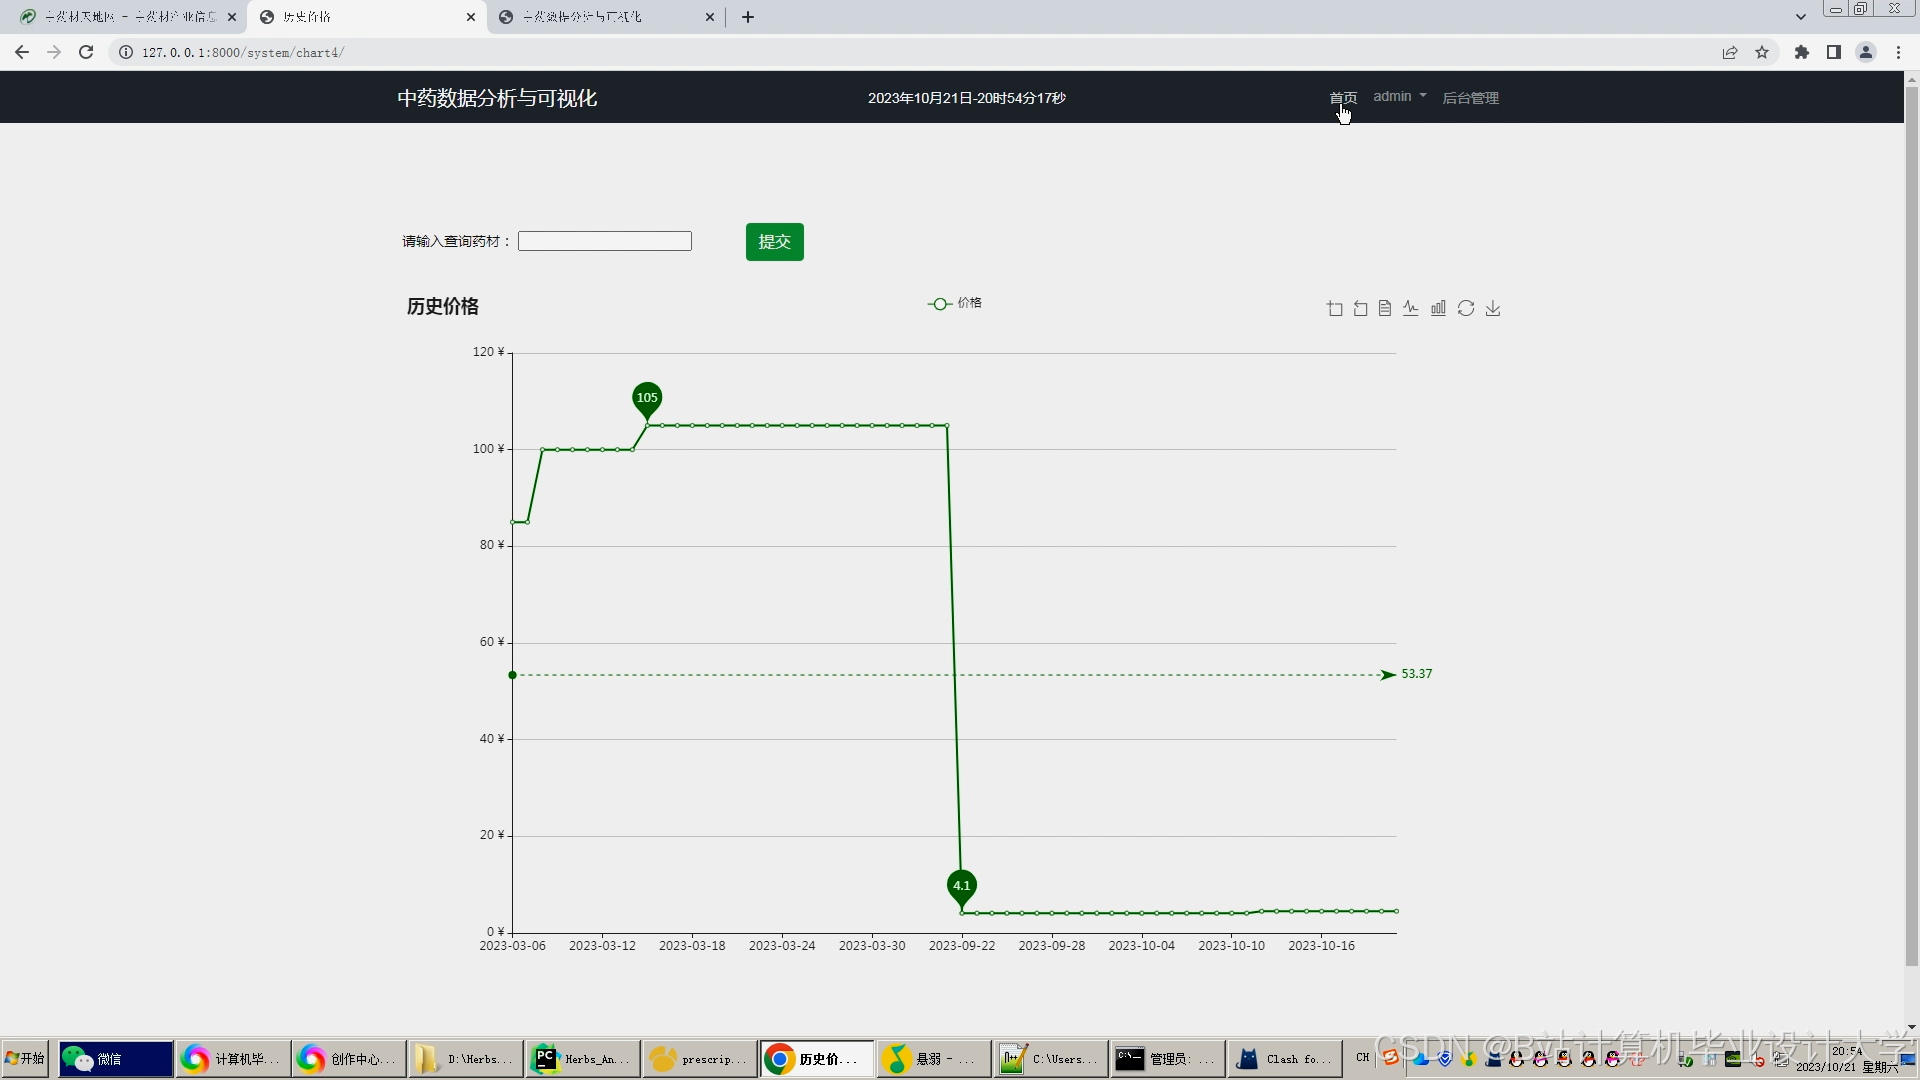
Task: Click the 105 maximum marker pin
Action: (647, 399)
